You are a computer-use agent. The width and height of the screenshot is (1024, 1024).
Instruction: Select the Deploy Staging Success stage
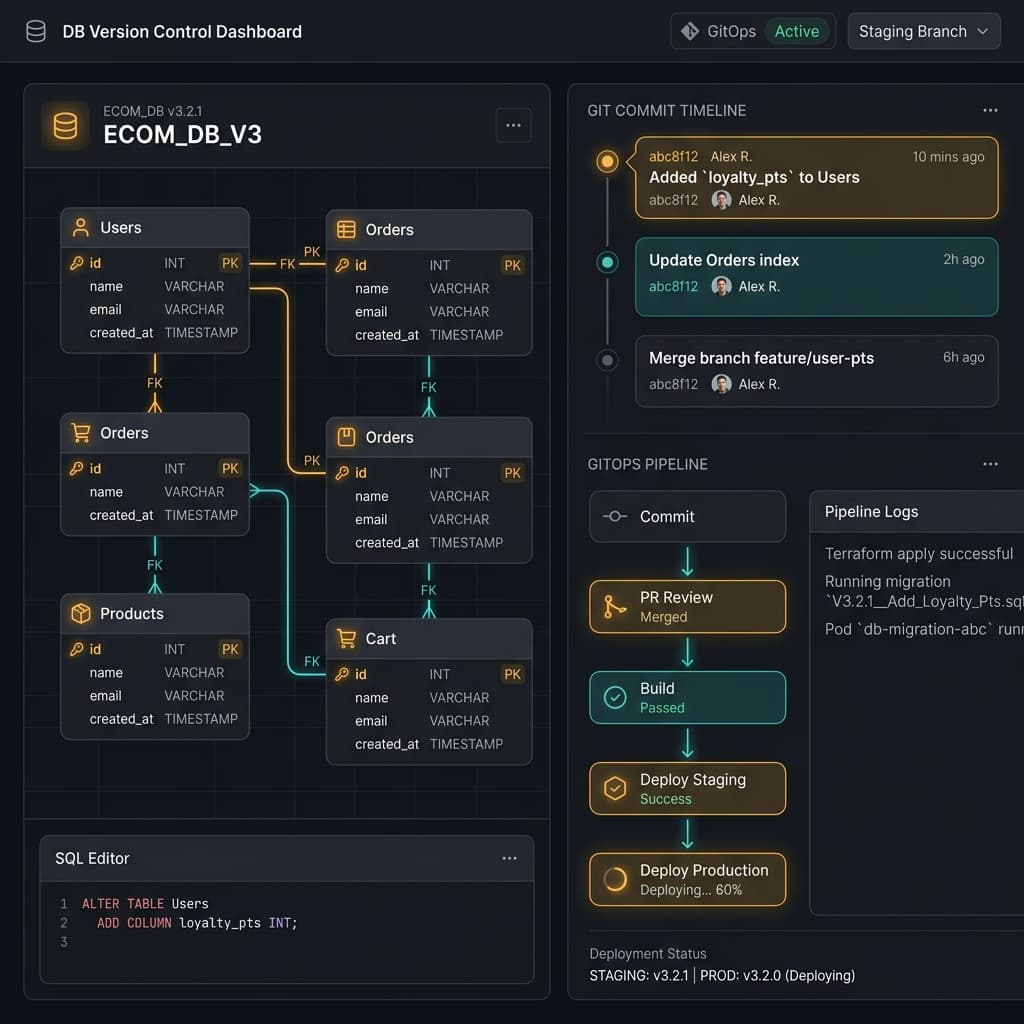pos(687,788)
